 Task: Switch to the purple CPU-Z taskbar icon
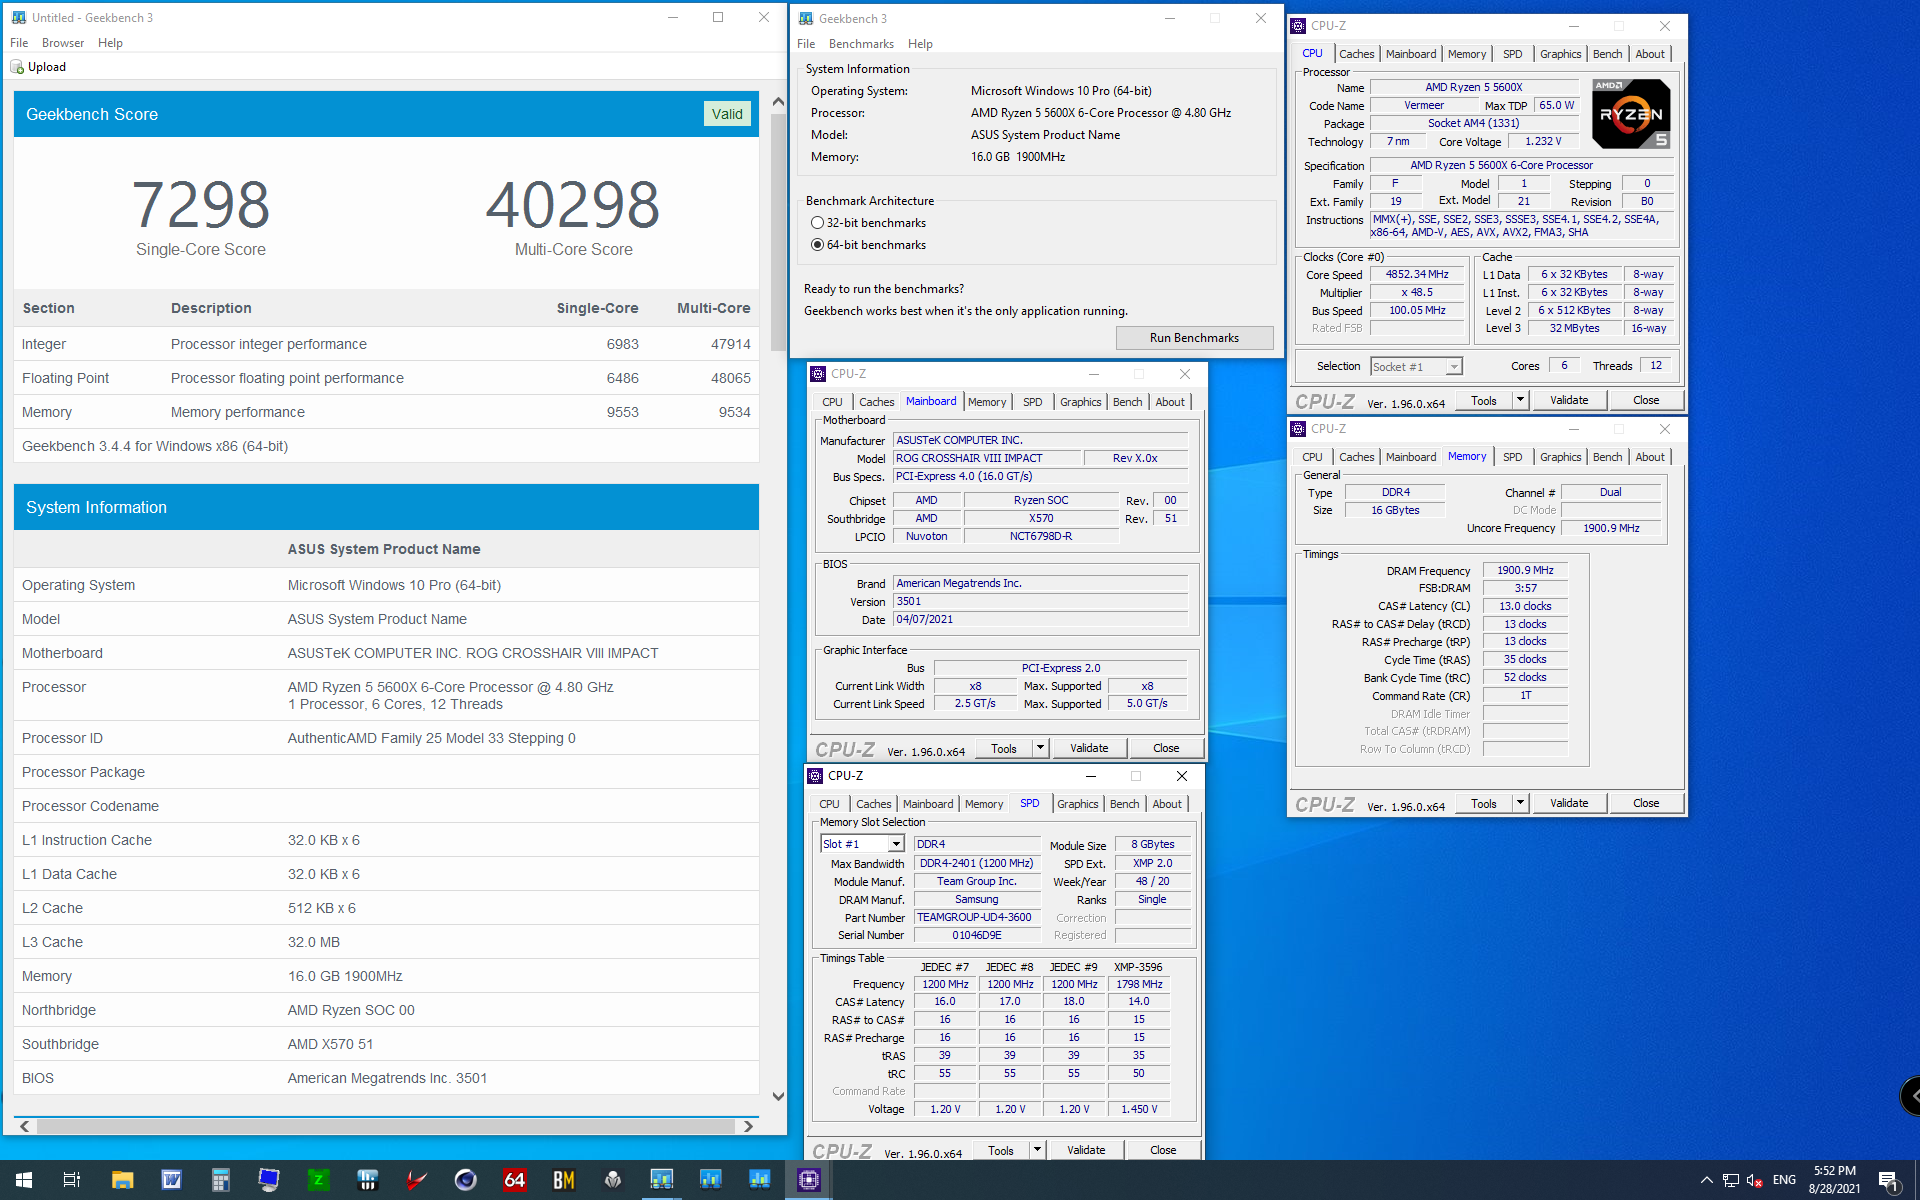[x=809, y=1180]
